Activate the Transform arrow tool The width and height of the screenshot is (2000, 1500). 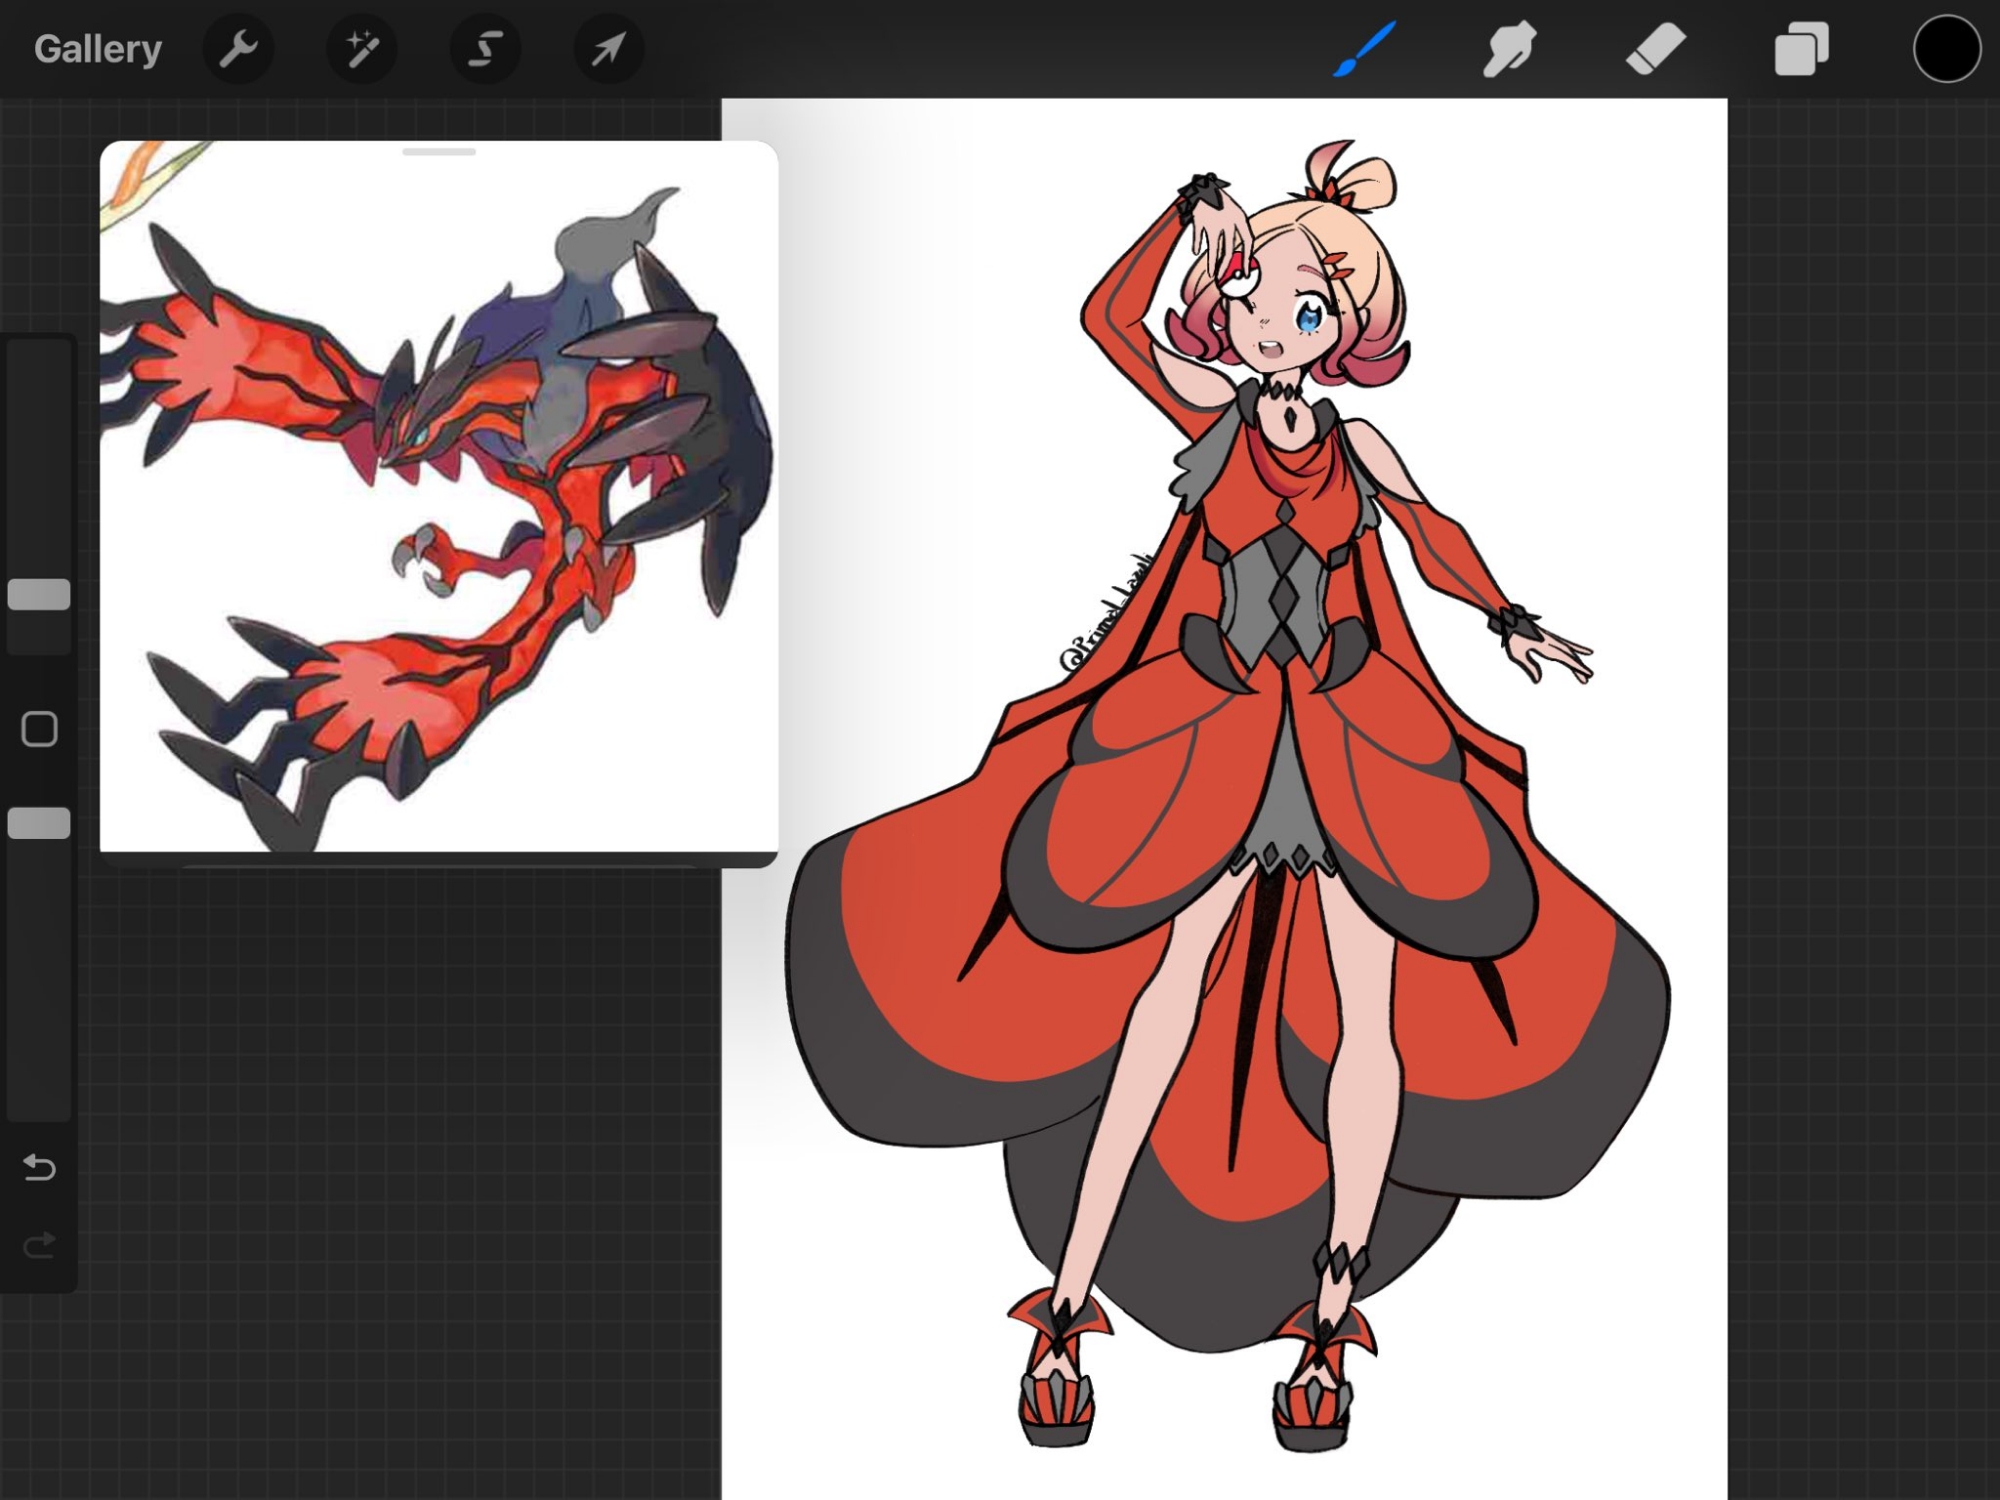tap(608, 49)
